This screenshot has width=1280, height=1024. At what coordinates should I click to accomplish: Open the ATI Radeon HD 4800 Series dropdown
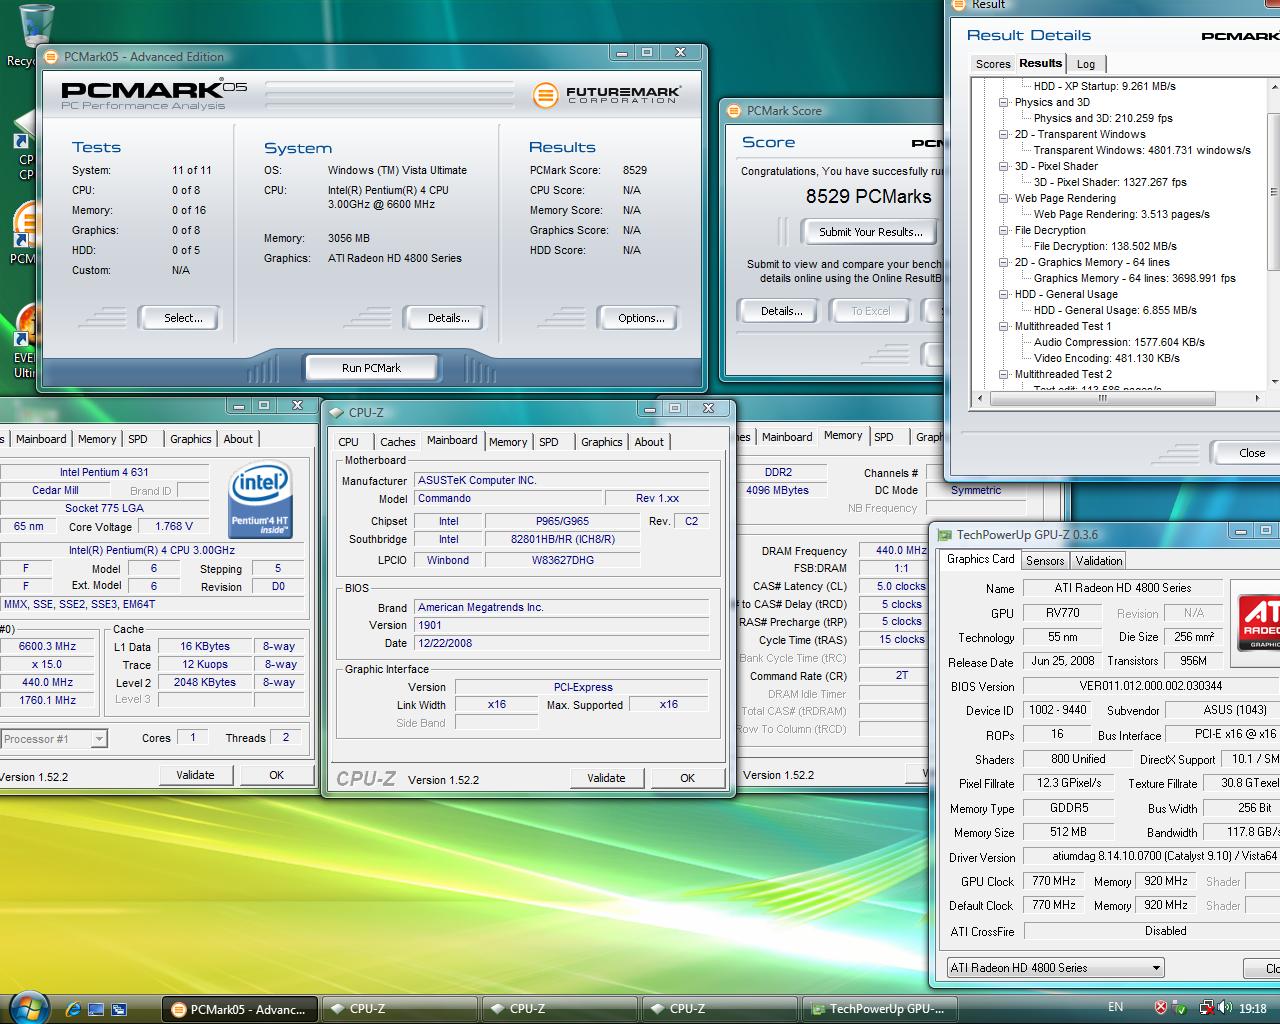(1055, 968)
